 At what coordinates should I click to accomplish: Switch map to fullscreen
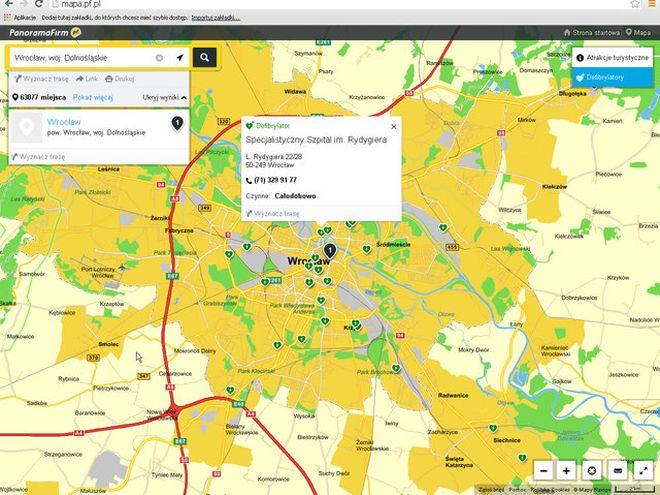click(x=644, y=471)
